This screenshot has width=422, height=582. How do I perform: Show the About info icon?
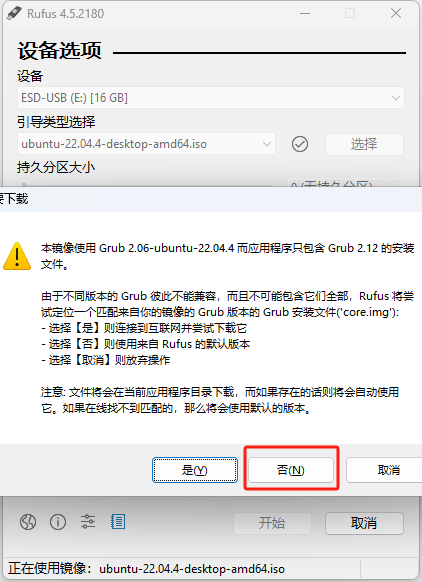pyautogui.click(x=58, y=522)
